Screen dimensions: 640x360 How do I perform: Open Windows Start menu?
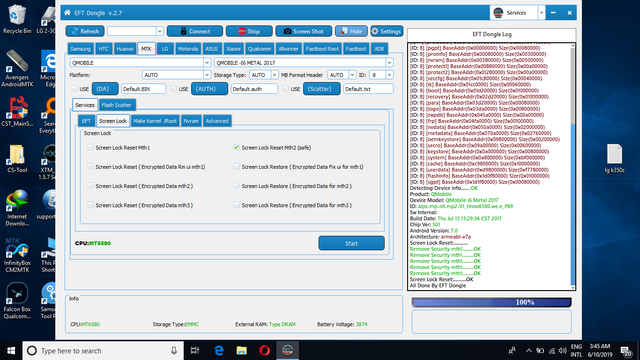pos(11,351)
